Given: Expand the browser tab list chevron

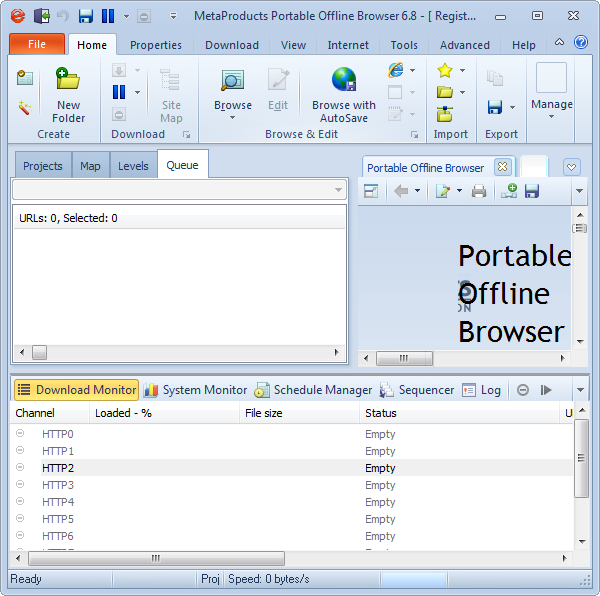Looking at the screenshot, I should click(571, 167).
